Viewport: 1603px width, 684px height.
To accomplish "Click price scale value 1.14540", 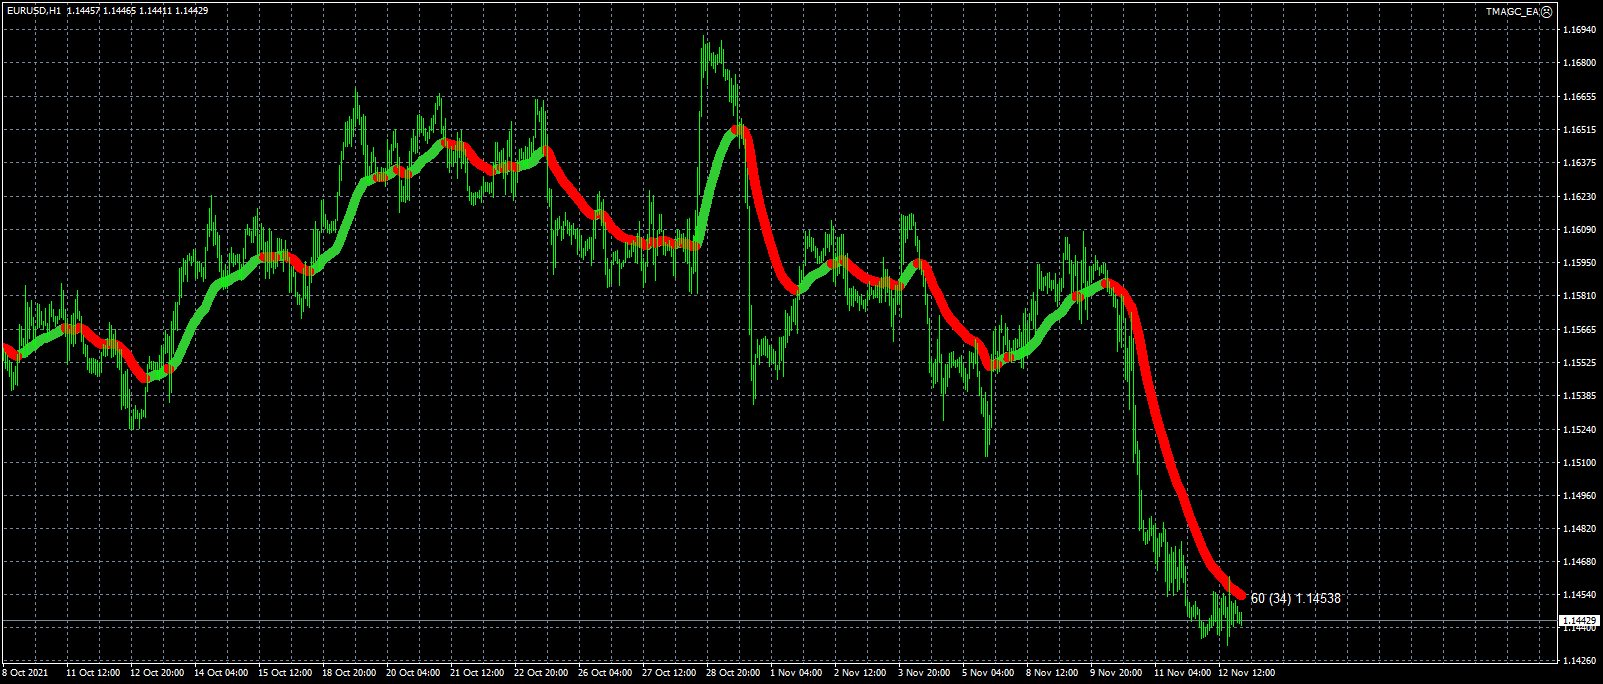I will [1579, 596].
